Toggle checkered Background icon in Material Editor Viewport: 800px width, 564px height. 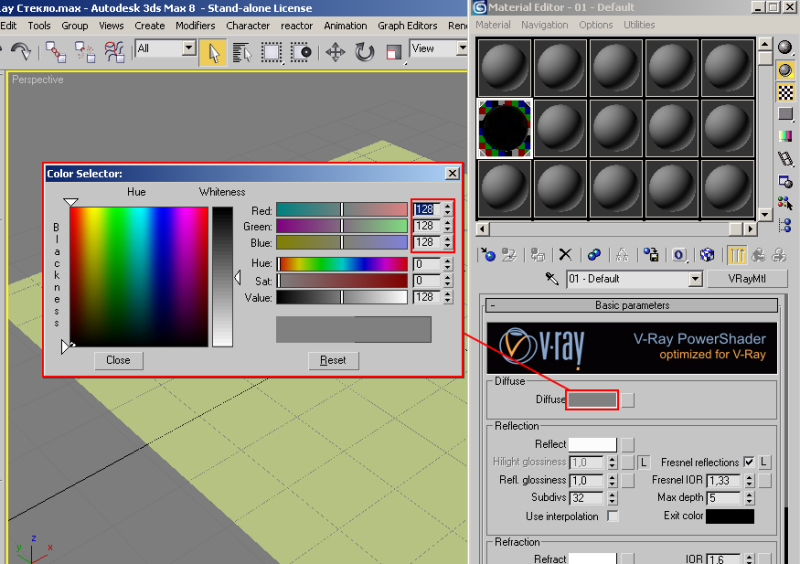click(x=785, y=92)
